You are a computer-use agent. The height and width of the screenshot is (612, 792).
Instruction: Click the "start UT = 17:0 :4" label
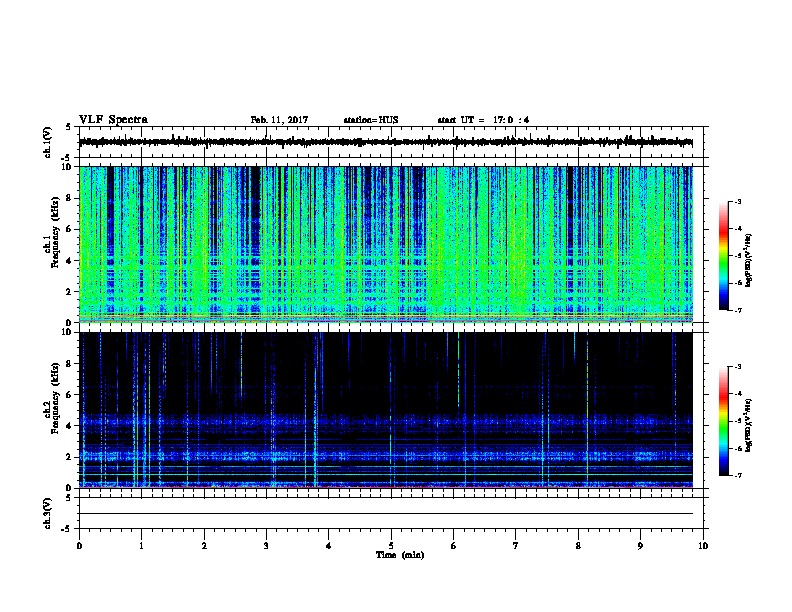[x=483, y=120]
